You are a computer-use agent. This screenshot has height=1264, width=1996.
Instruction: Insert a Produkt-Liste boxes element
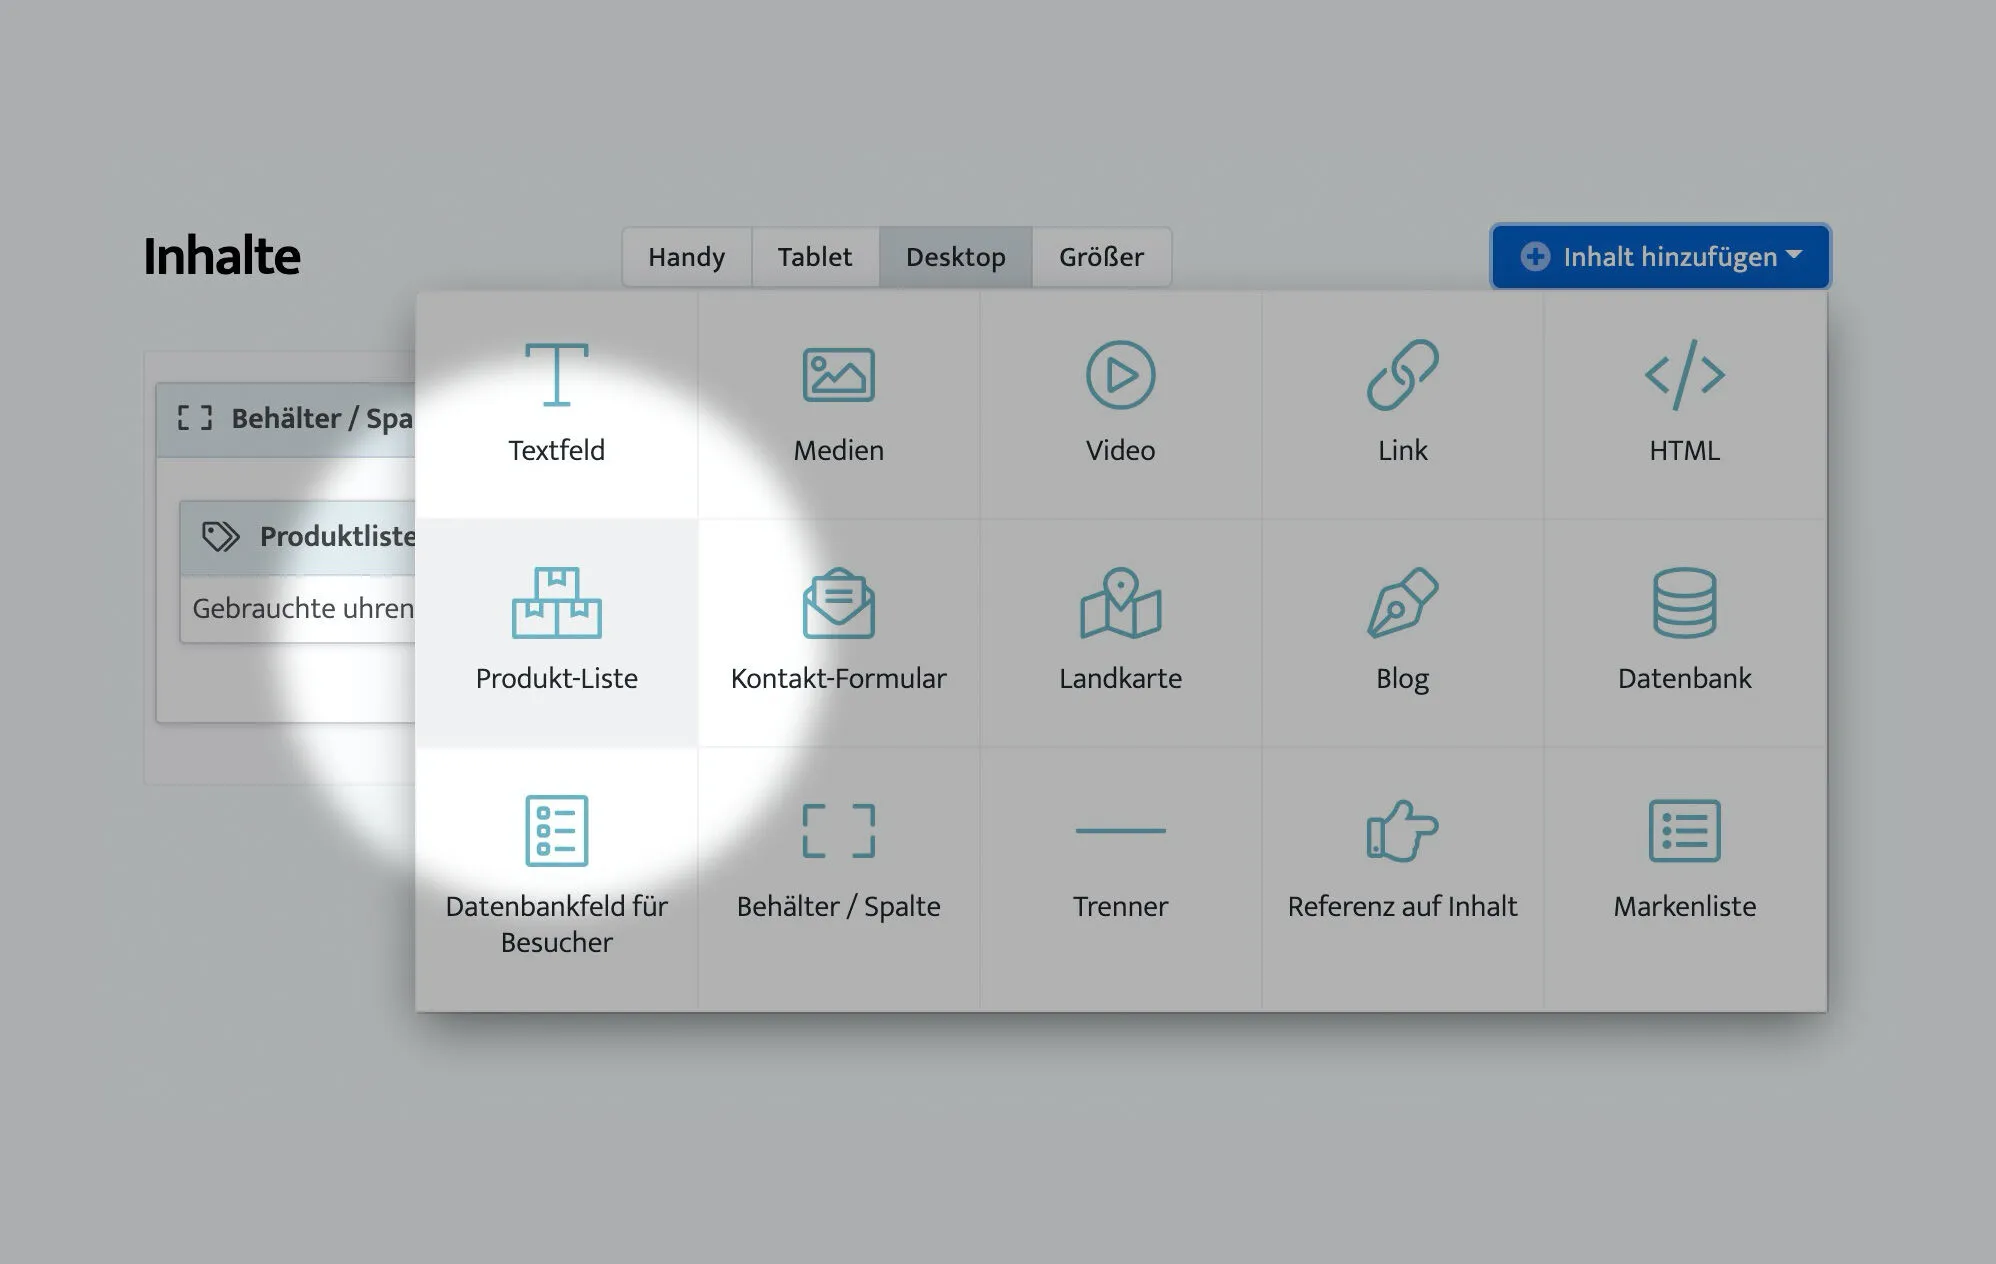coord(557,603)
